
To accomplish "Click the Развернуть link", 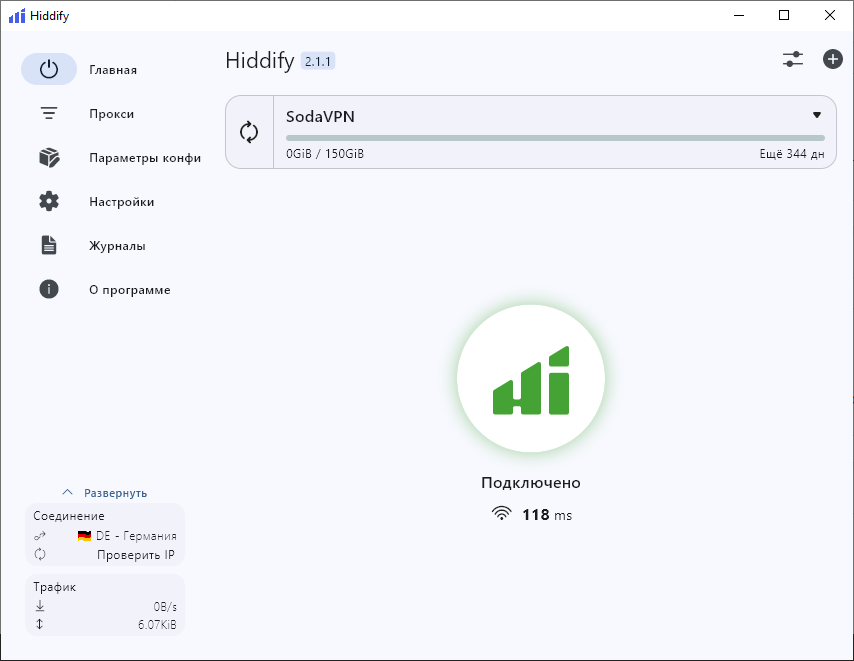I will [x=115, y=493].
